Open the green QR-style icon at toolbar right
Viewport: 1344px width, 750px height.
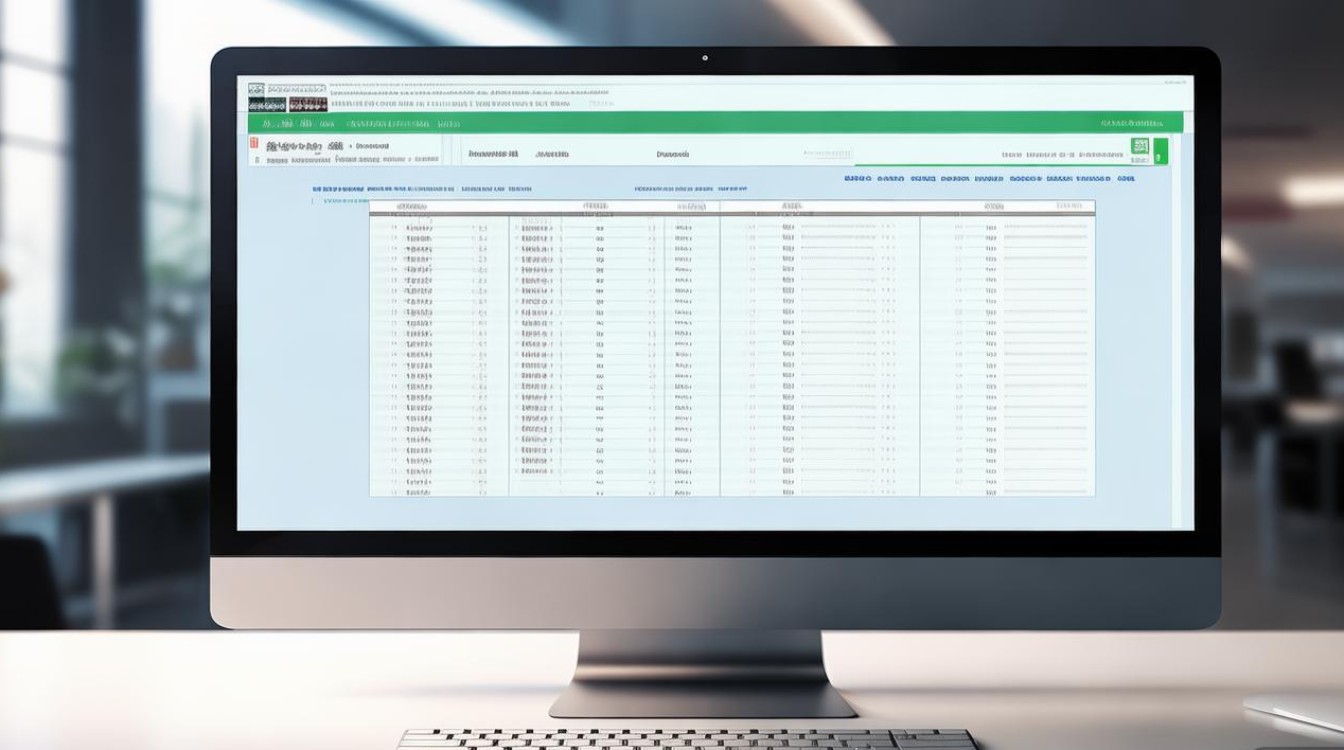[x=1139, y=147]
